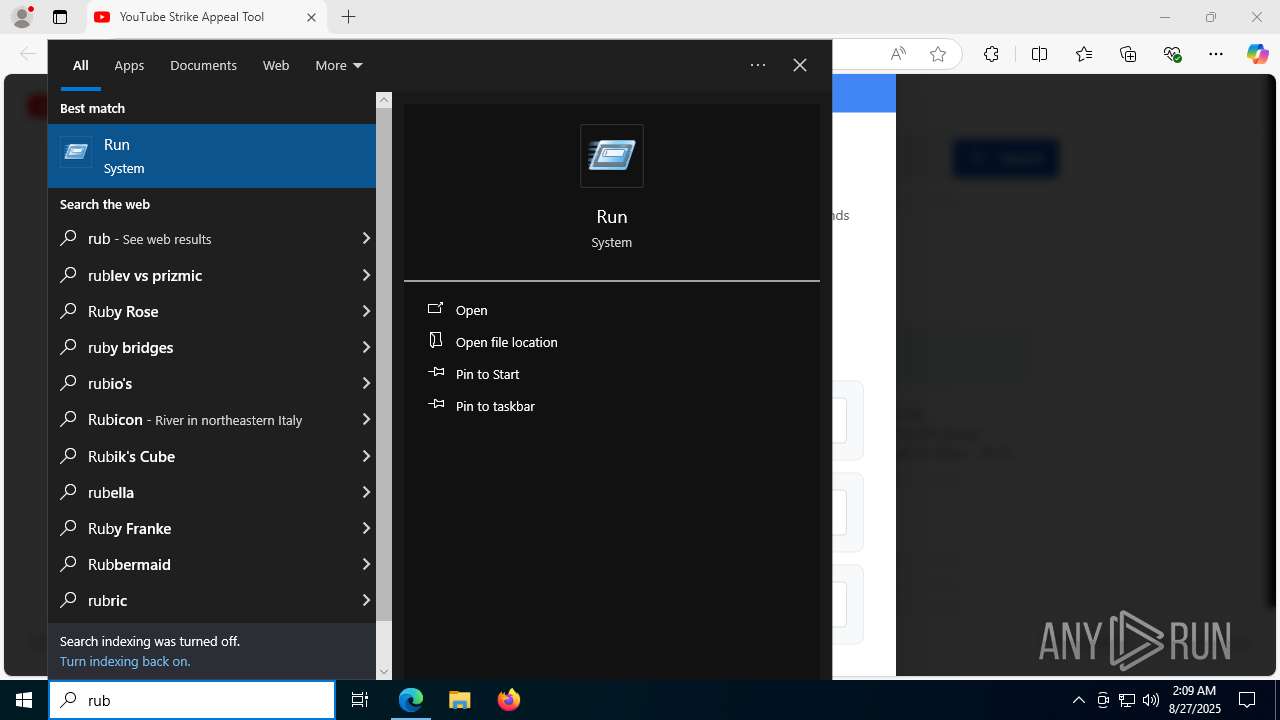Close the YouTube Strike Appeal Tool tab
Viewport: 1280px width, 720px height.
tap(311, 17)
